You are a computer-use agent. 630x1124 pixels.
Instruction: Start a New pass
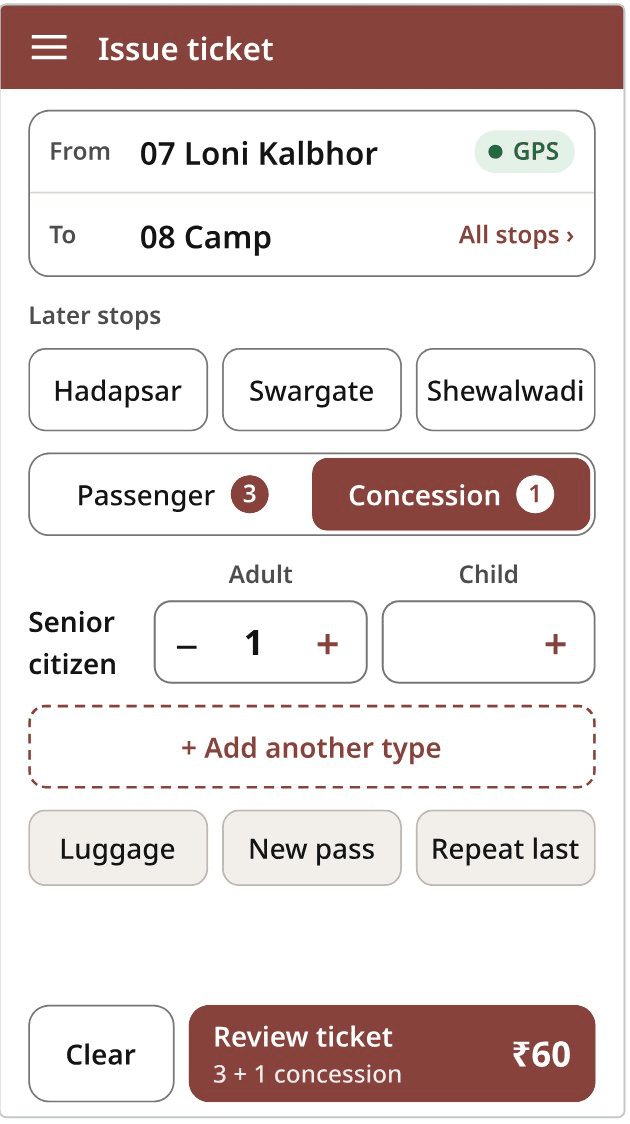click(x=312, y=849)
